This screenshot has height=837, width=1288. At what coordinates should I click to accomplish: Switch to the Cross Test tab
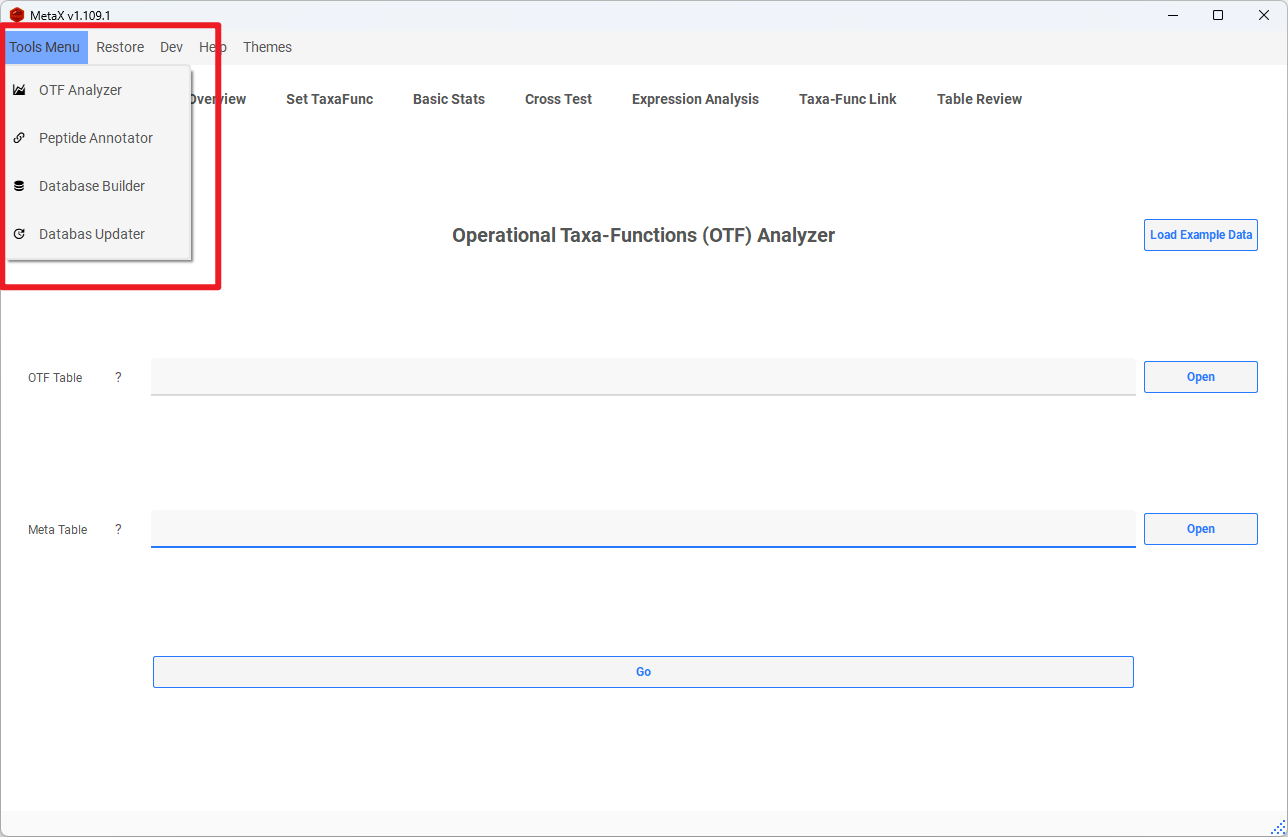click(559, 99)
